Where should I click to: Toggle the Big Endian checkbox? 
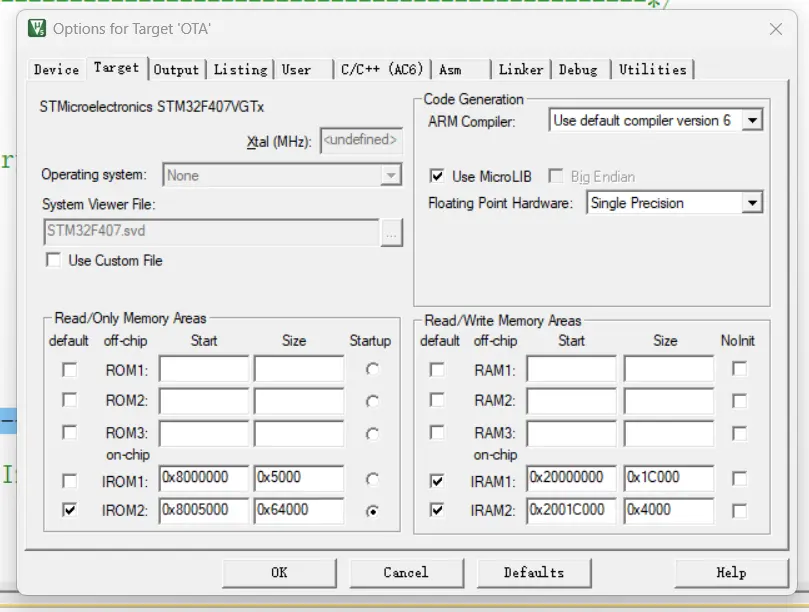pyautogui.click(x=556, y=176)
